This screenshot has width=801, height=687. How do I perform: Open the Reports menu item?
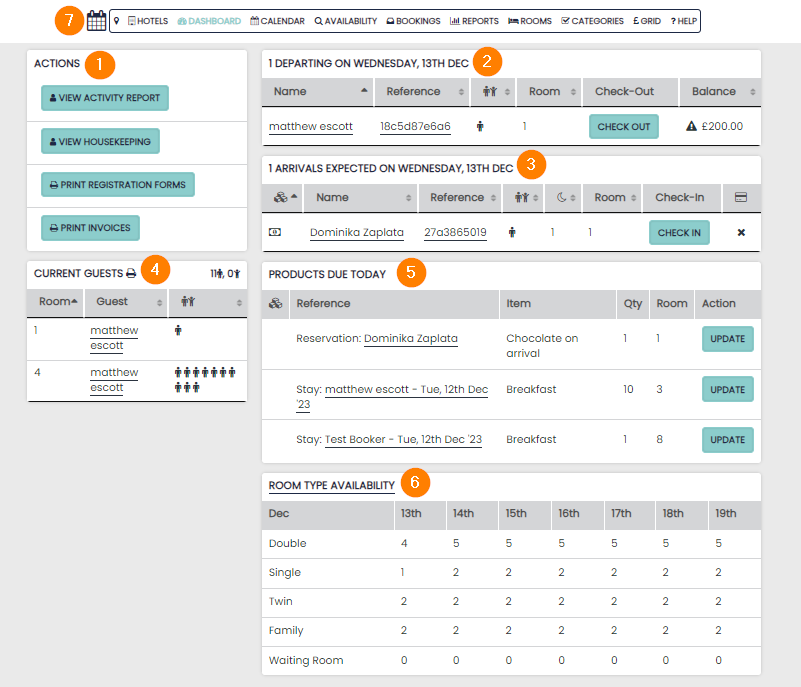(474, 20)
